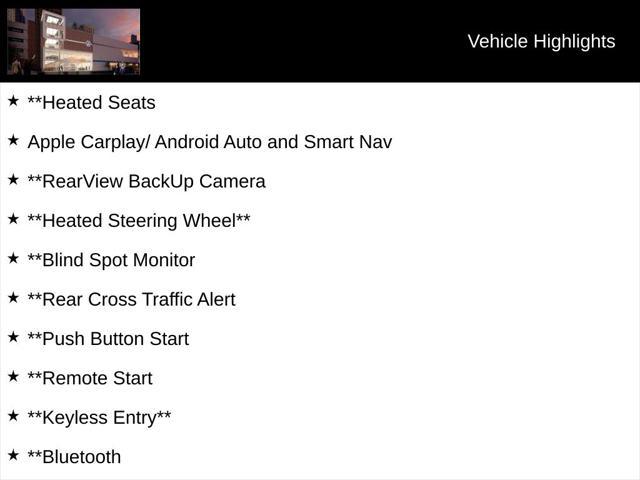Select the star beside Push Button Start
This screenshot has width=640, height=480.
click(x=13, y=337)
